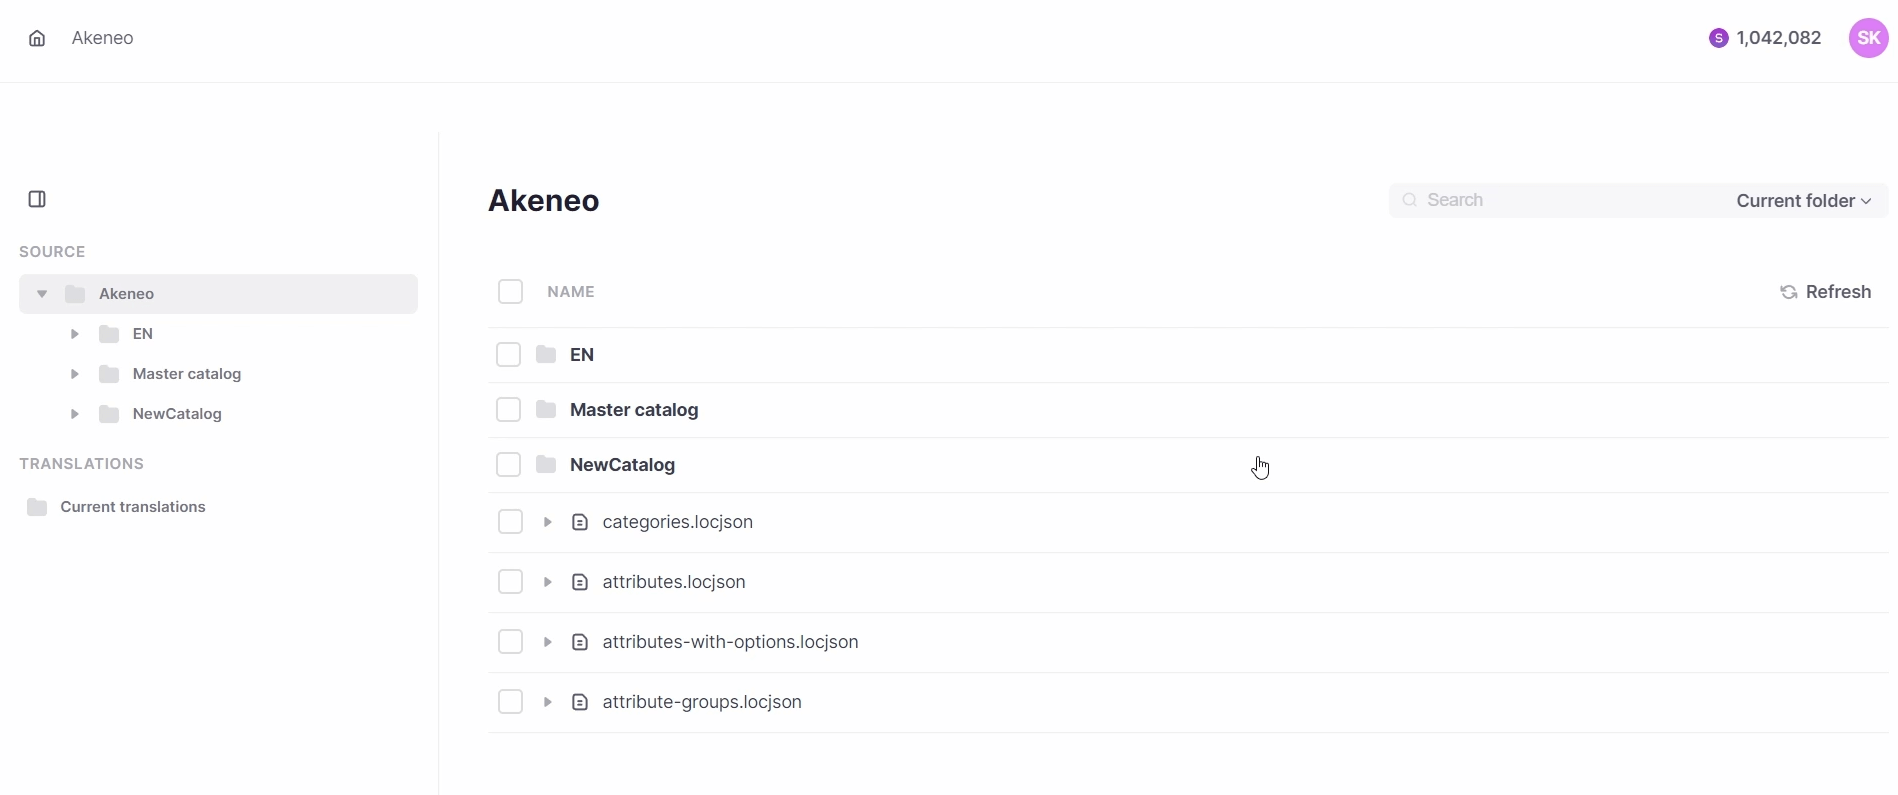Expand the NewCatalog tree arrow
This screenshot has width=1898, height=795.
(x=75, y=414)
